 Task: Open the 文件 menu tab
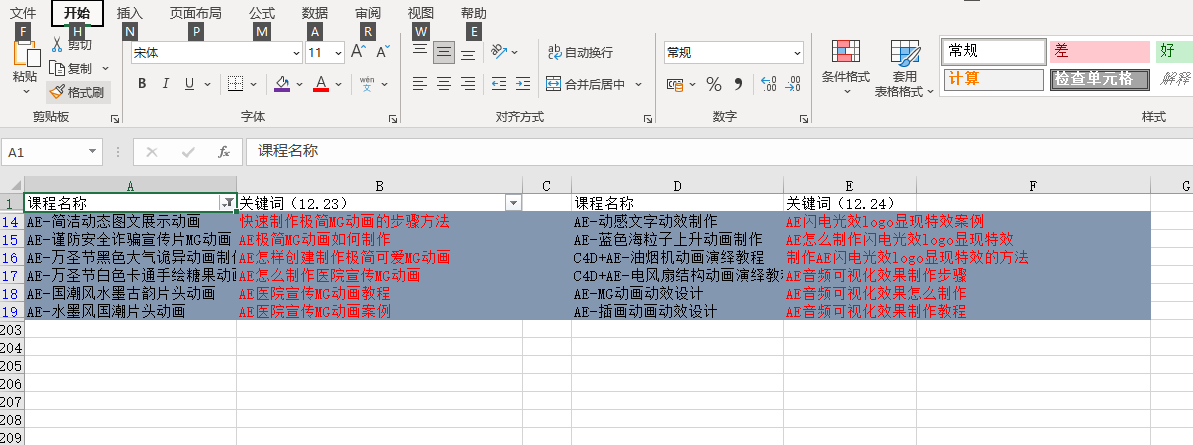coord(23,13)
